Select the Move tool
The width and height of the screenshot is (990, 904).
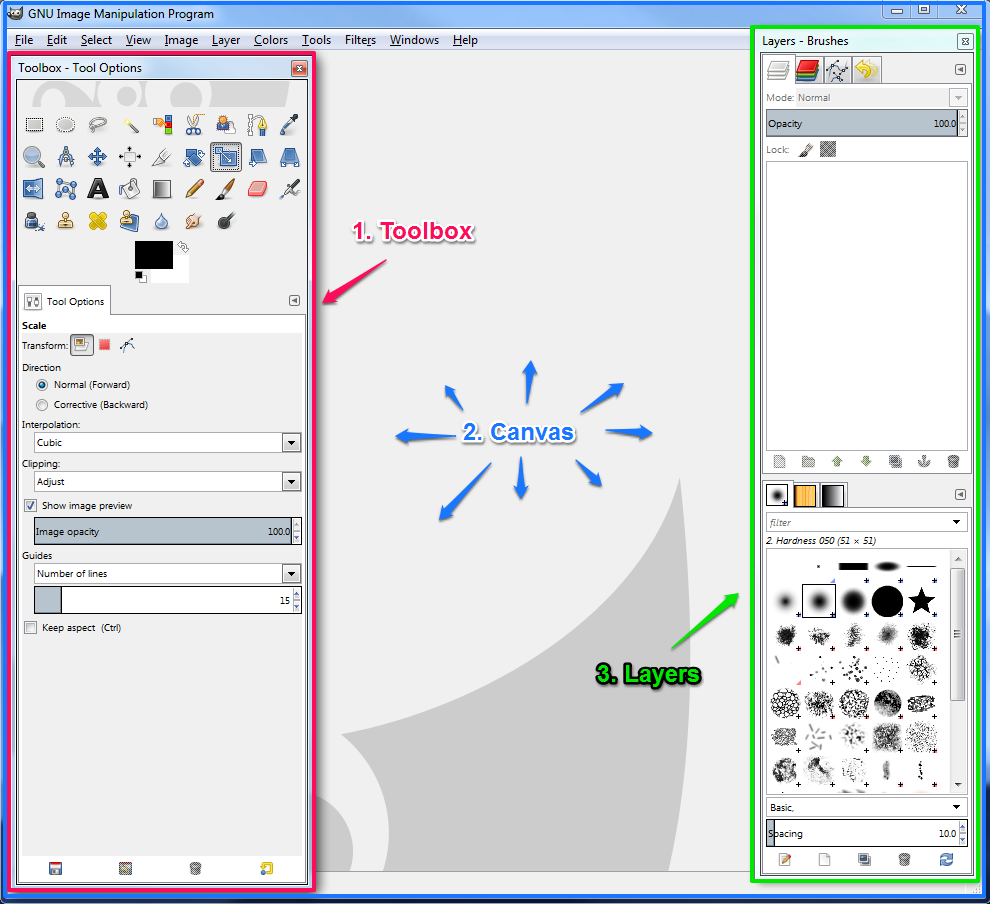coord(98,157)
